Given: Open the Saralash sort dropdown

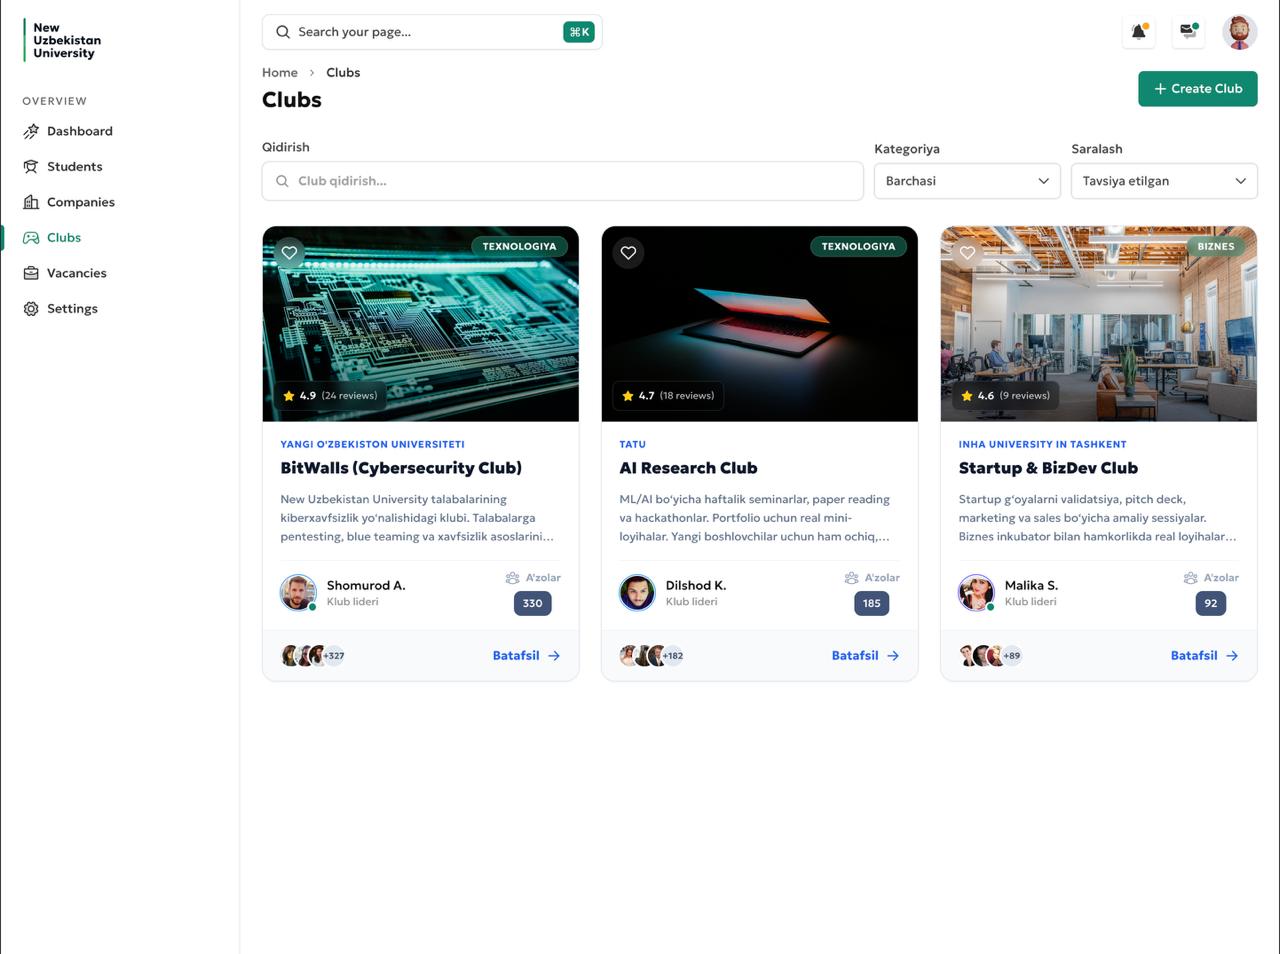Looking at the screenshot, I should pos(1163,181).
